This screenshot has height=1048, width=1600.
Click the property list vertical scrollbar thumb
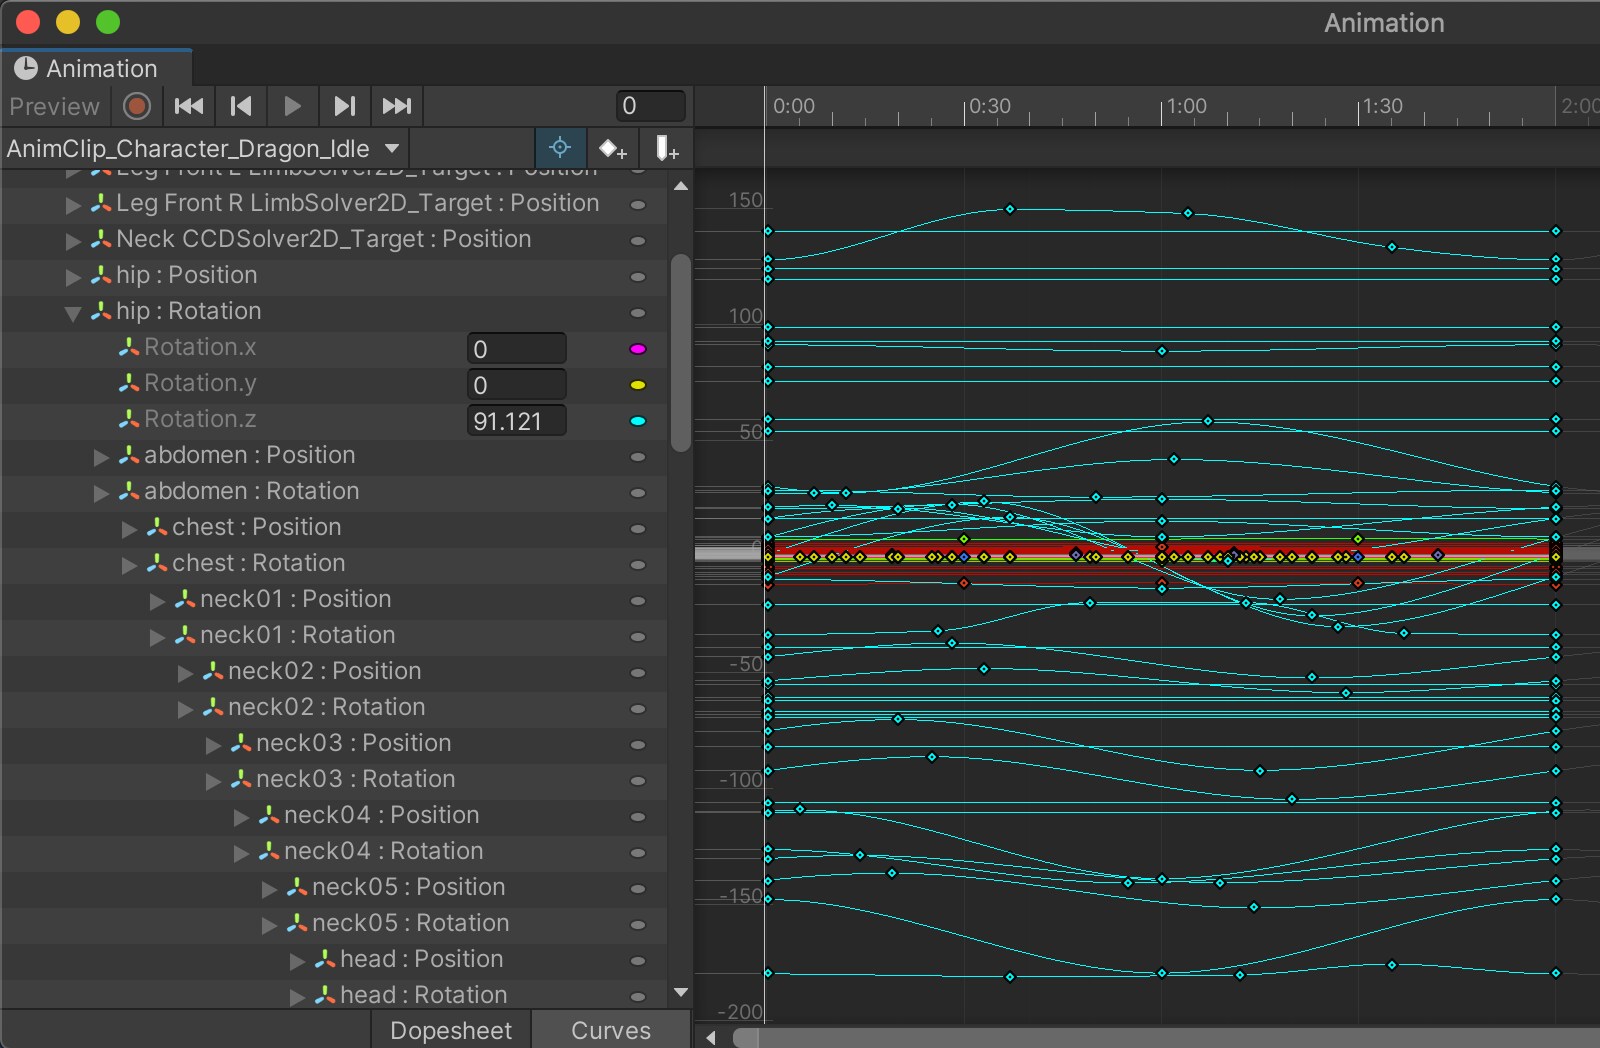pyautogui.click(x=681, y=353)
